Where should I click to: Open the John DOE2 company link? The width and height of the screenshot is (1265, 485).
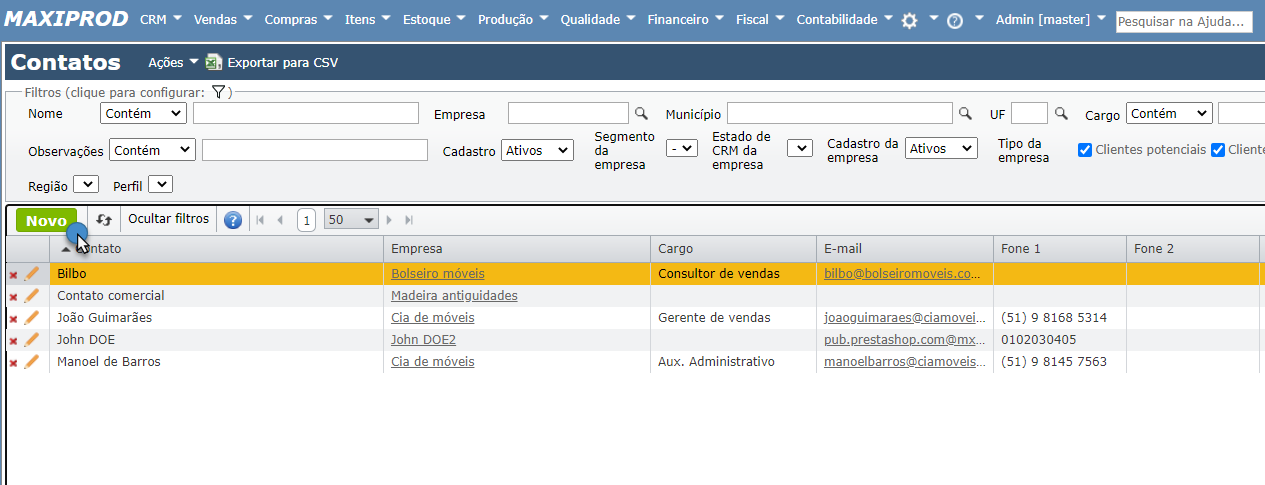pyautogui.click(x=423, y=339)
